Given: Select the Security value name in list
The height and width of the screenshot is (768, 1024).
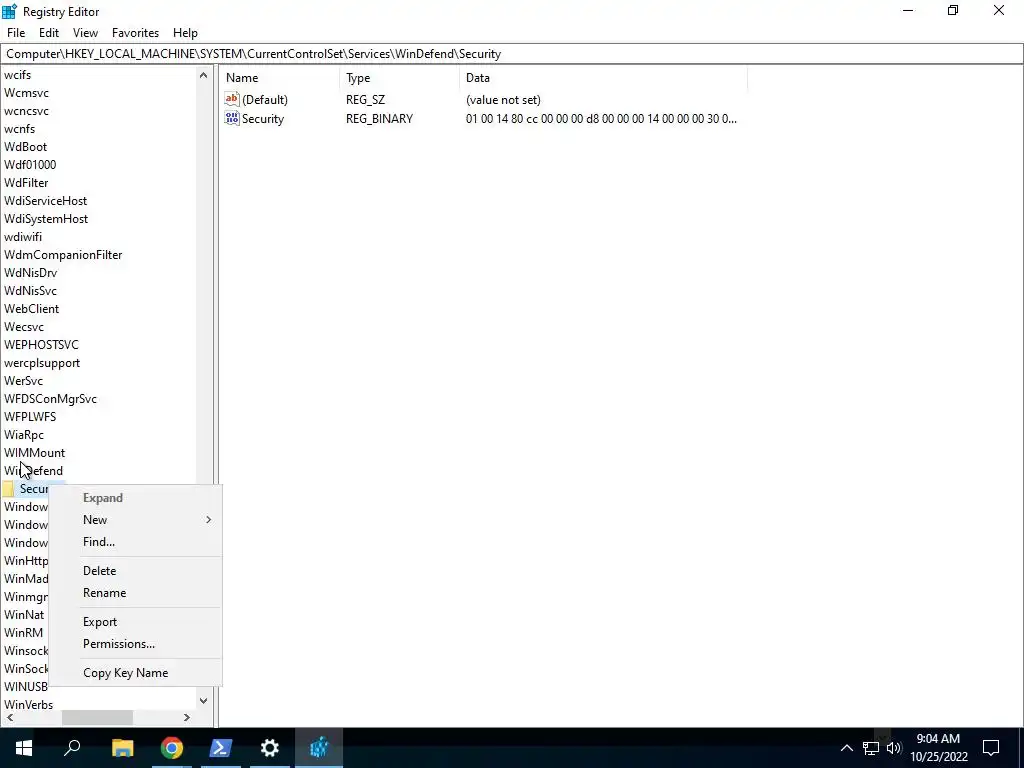Looking at the screenshot, I should click(x=263, y=119).
